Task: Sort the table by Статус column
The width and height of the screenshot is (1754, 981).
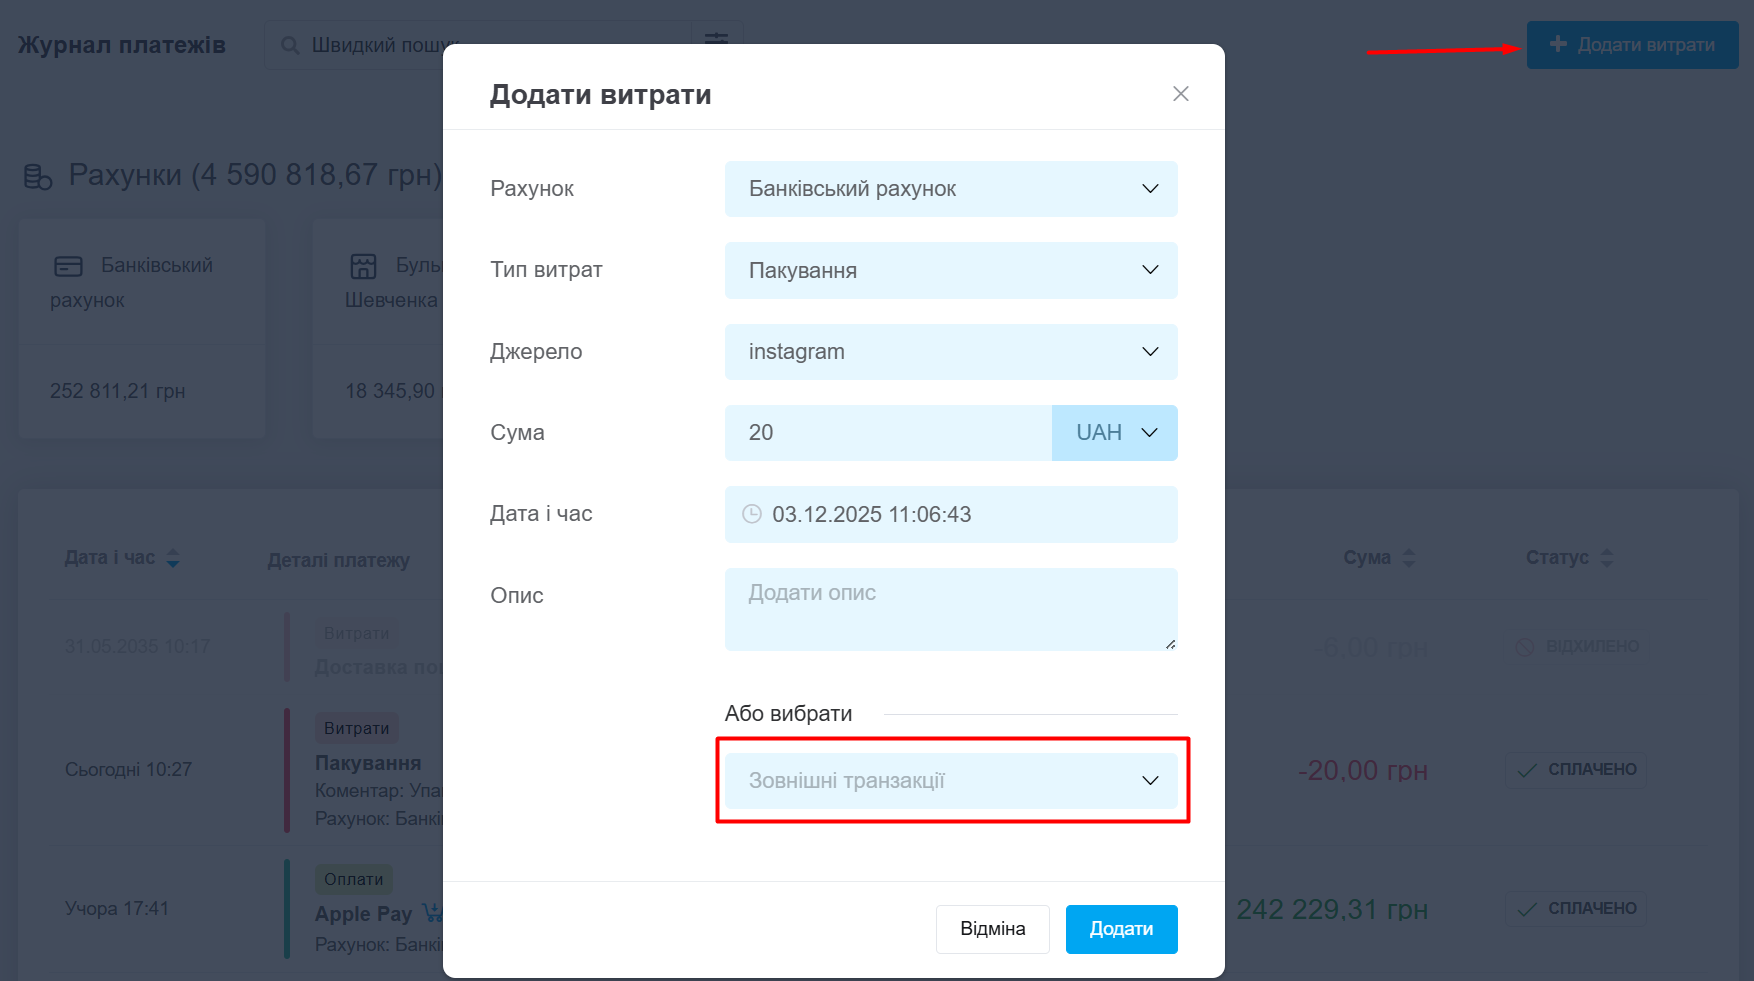Action: [x=1606, y=558]
